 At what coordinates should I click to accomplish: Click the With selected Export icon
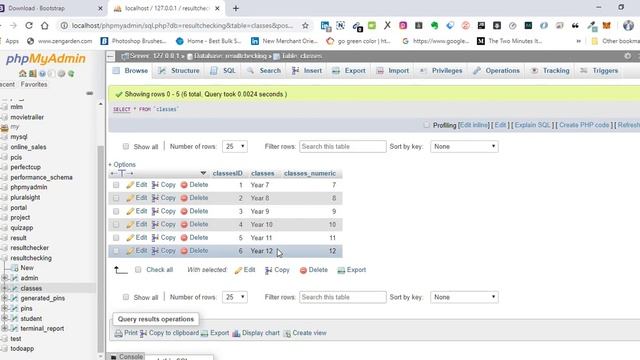point(341,270)
